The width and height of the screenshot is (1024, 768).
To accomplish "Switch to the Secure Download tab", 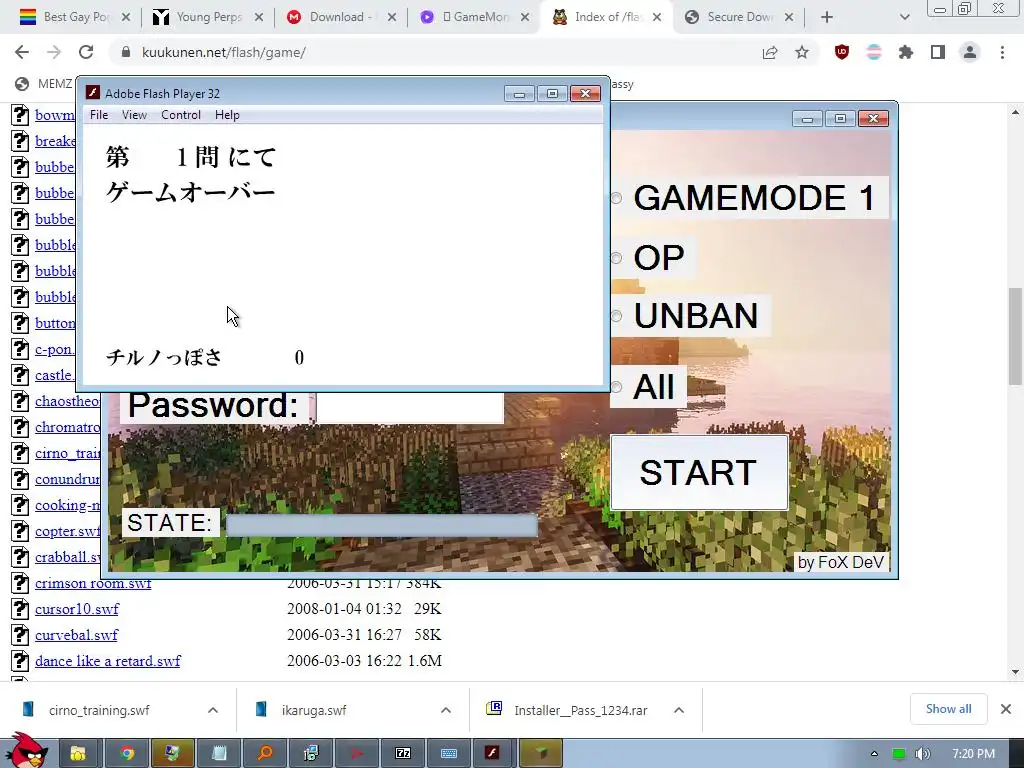I will 739,17.
